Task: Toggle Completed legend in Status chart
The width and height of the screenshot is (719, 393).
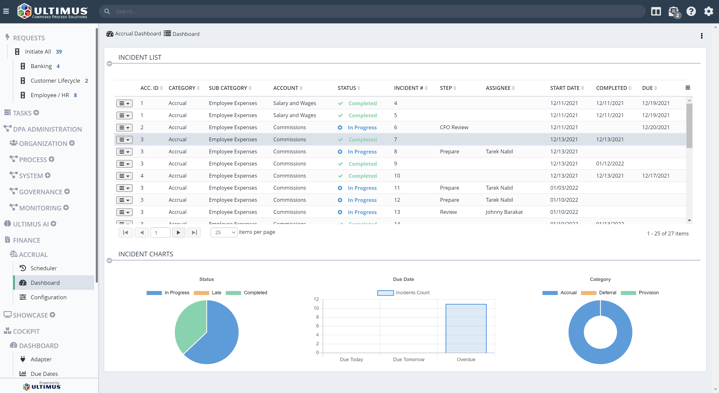Action: (x=246, y=293)
